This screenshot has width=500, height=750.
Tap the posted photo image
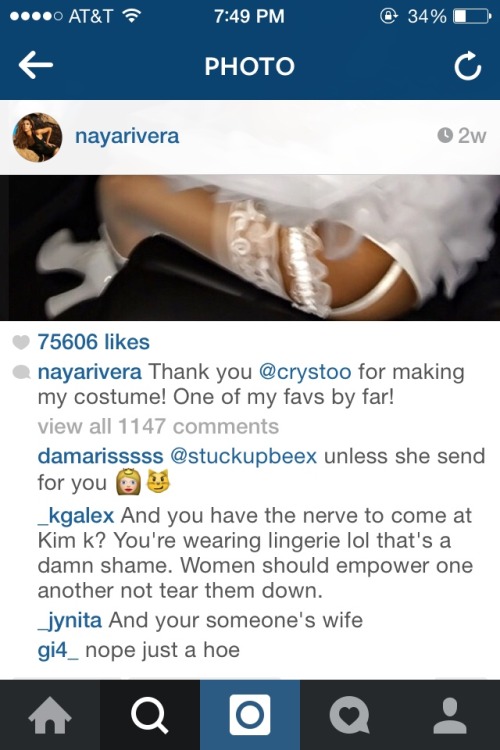pyautogui.click(x=250, y=247)
